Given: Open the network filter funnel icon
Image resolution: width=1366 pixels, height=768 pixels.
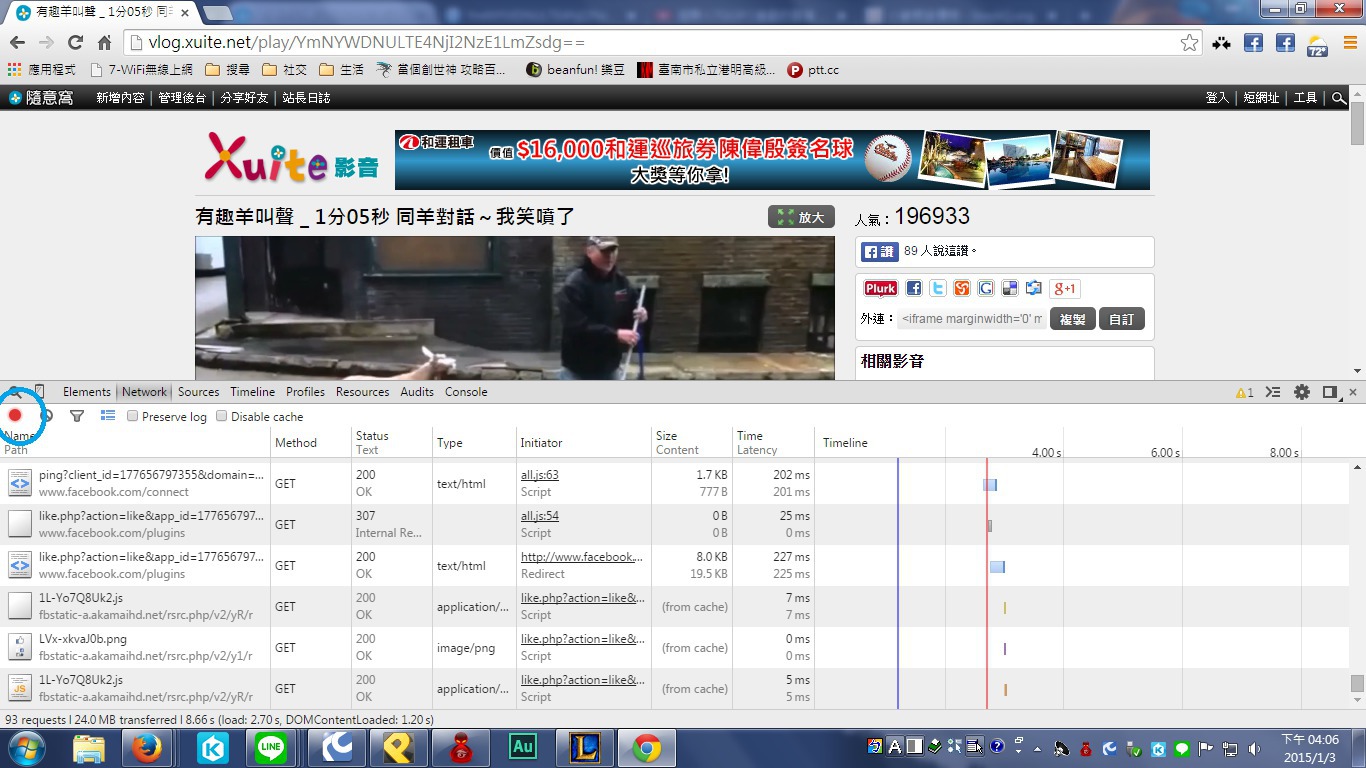Looking at the screenshot, I should click(77, 416).
